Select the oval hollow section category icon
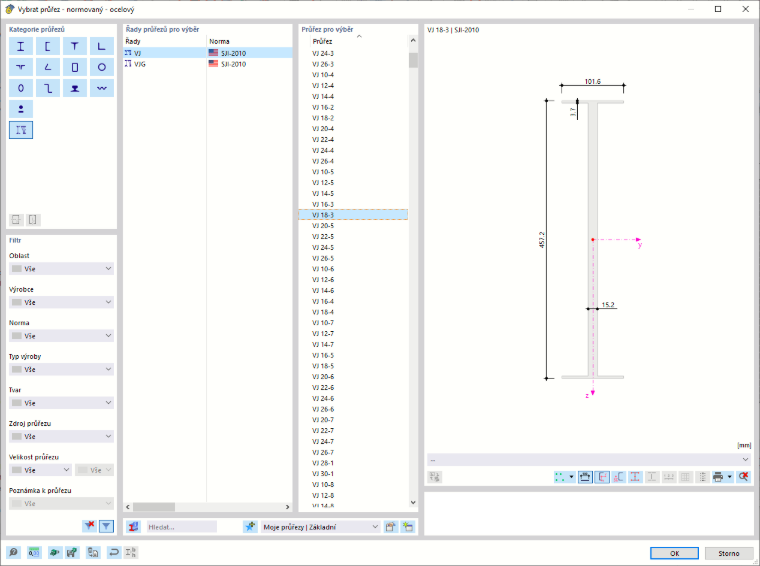Screen dimensions: 760x566 click(21, 88)
